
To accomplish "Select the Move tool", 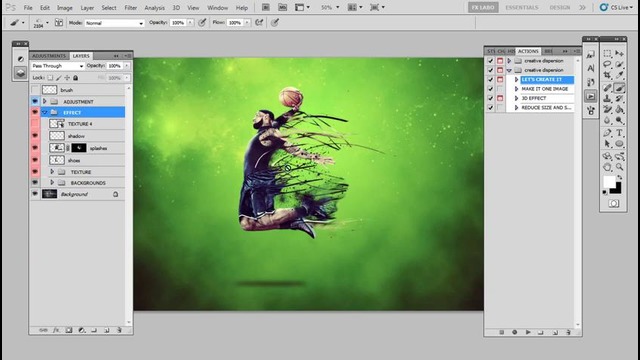I will tap(620, 53).
